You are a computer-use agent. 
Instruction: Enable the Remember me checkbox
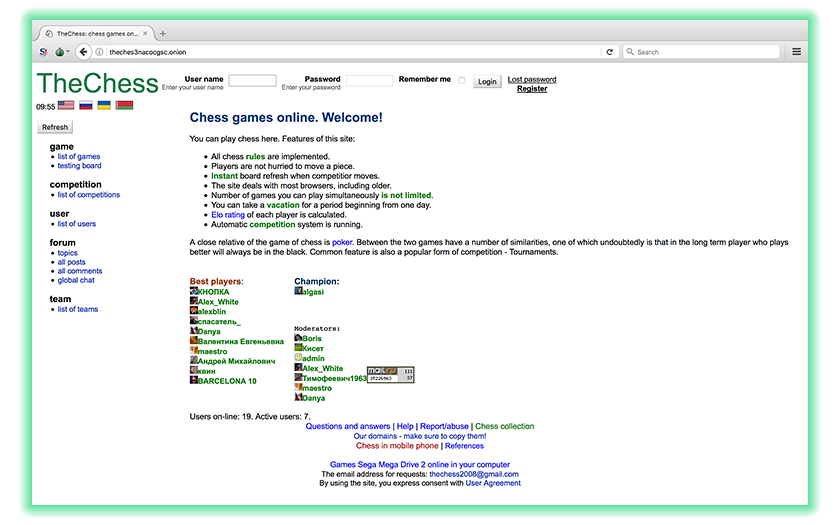(x=462, y=81)
